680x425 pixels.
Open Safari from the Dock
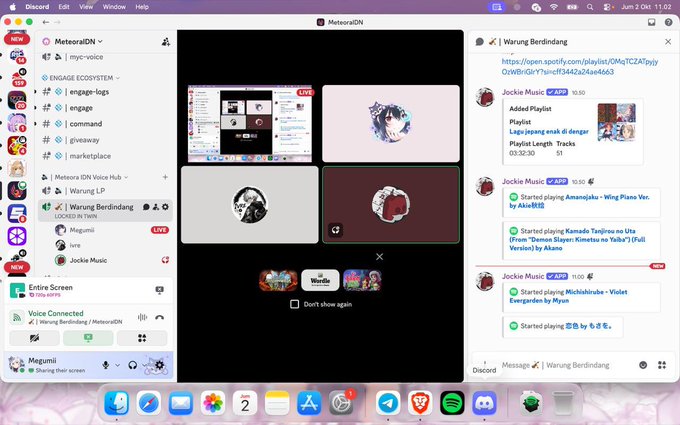pos(149,403)
